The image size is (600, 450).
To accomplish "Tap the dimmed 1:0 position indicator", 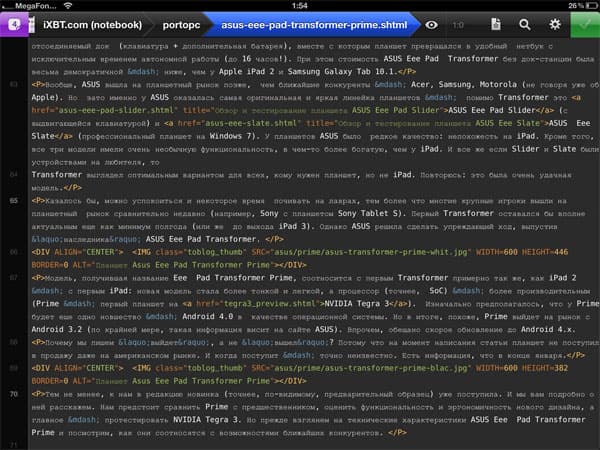I will coord(458,25).
